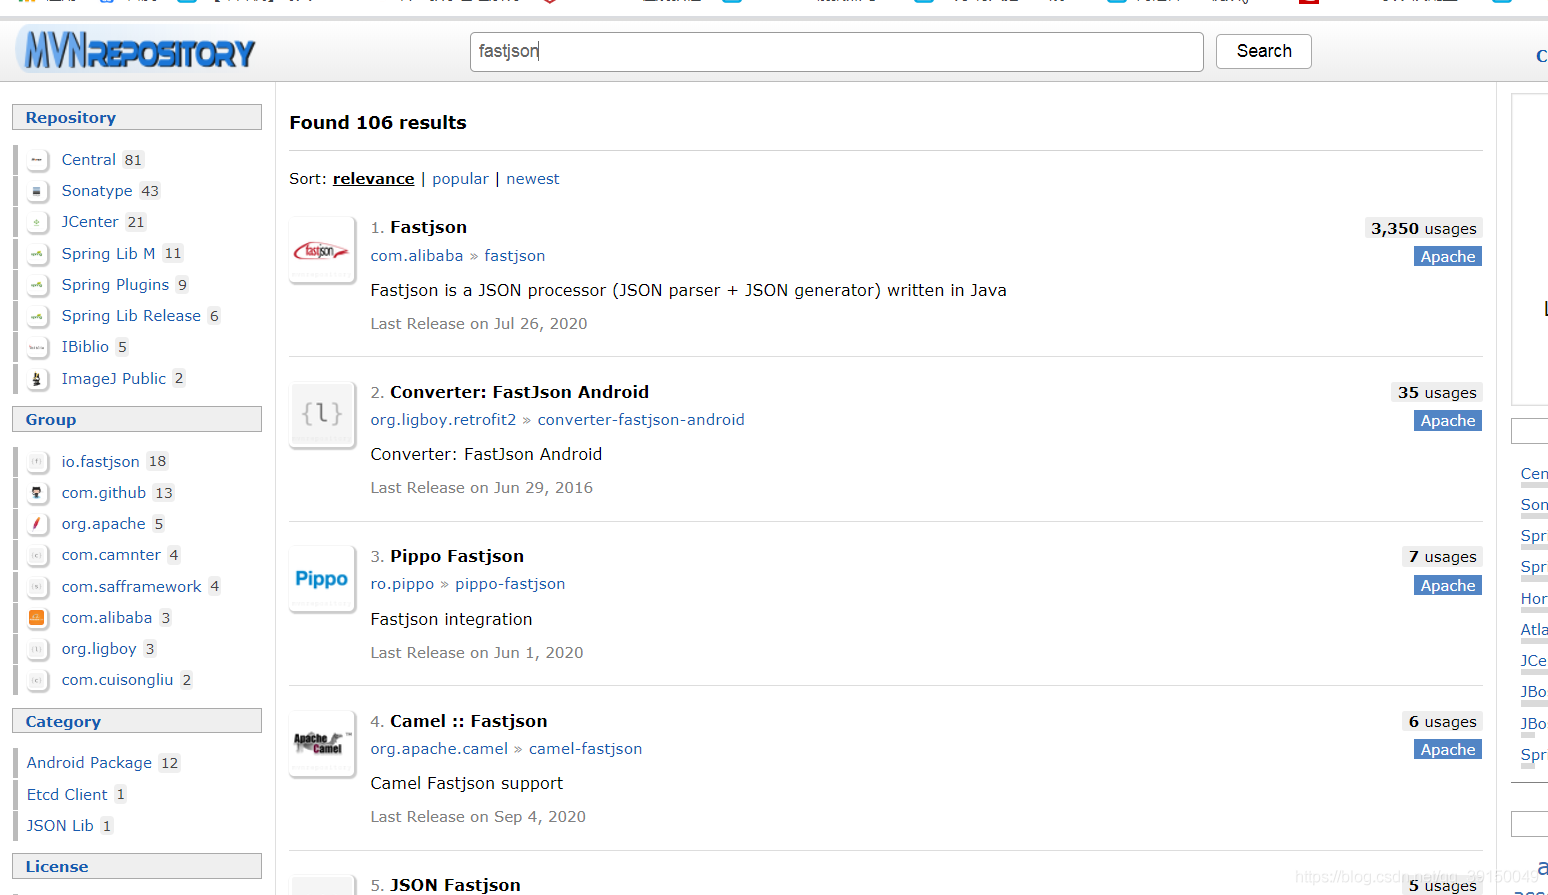Click the io.fastjson group icon
The image size is (1548, 895).
coord(37,462)
